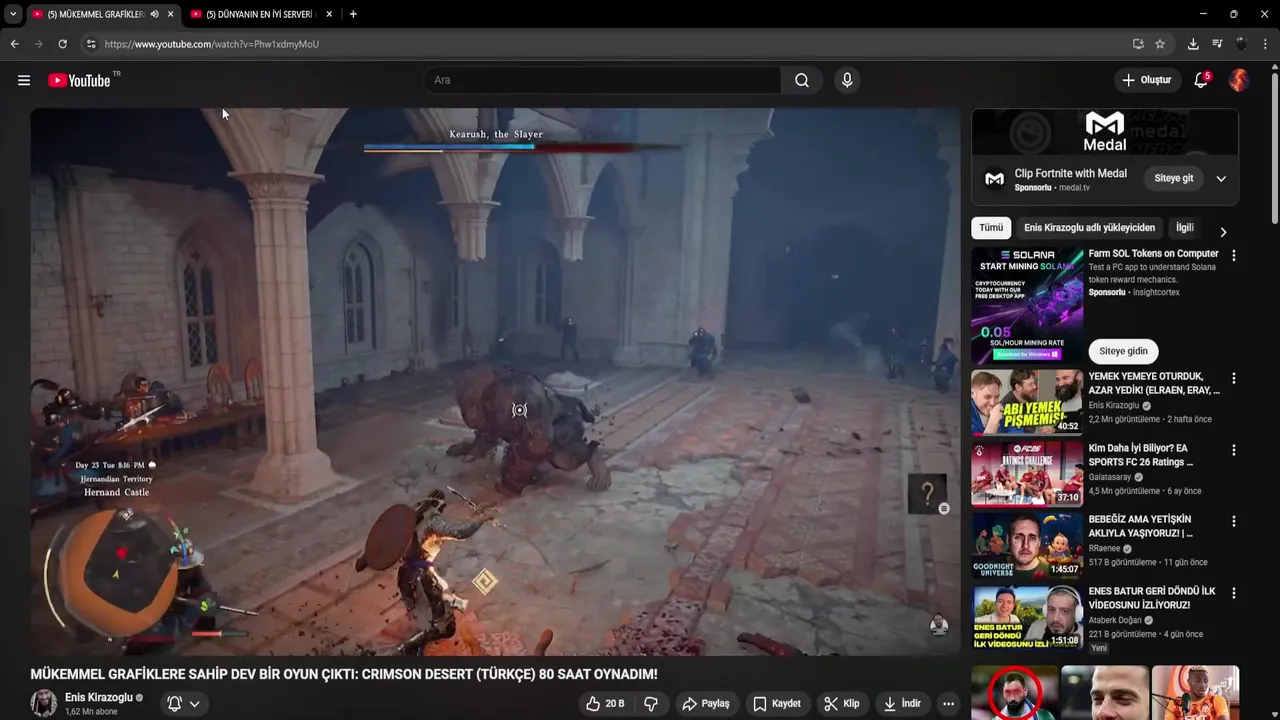Show more filter chips with right arrow
The width and height of the screenshot is (1280, 720).
click(x=1223, y=232)
